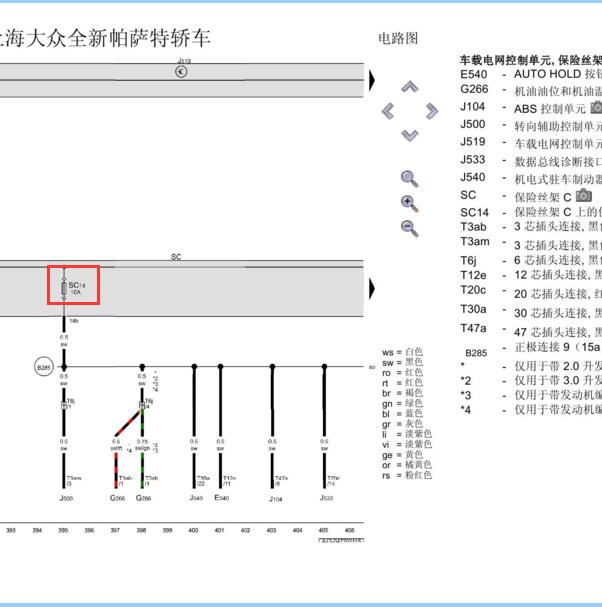Select the E540 label below the diagram wires

point(221,497)
